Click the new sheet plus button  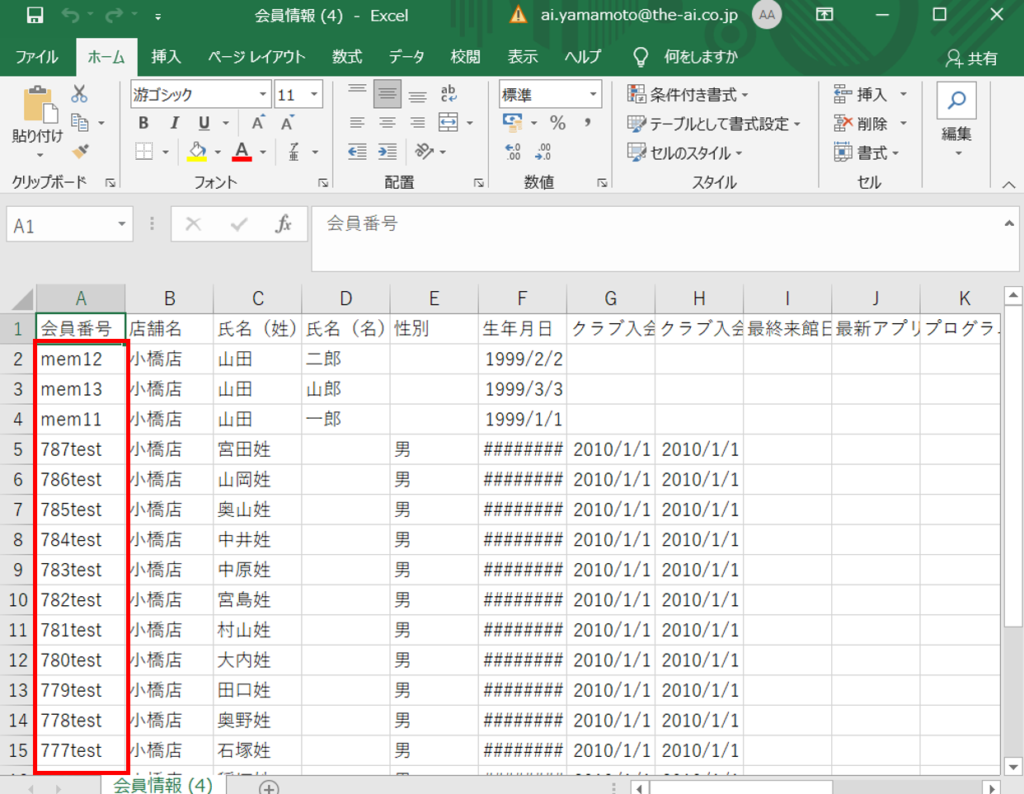point(268,787)
